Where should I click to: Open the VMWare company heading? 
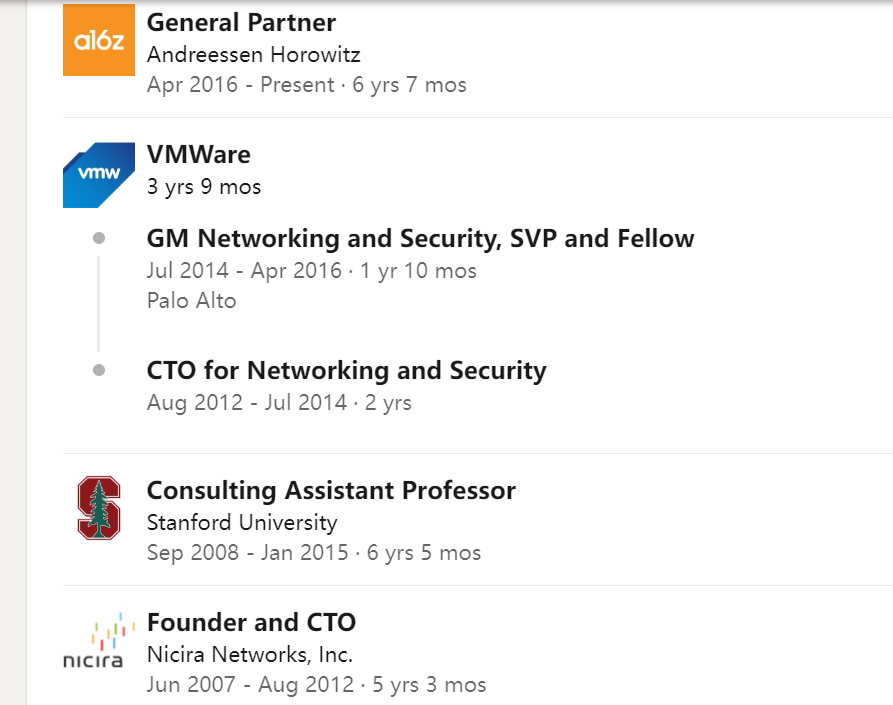pyautogui.click(x=198, y=155)
